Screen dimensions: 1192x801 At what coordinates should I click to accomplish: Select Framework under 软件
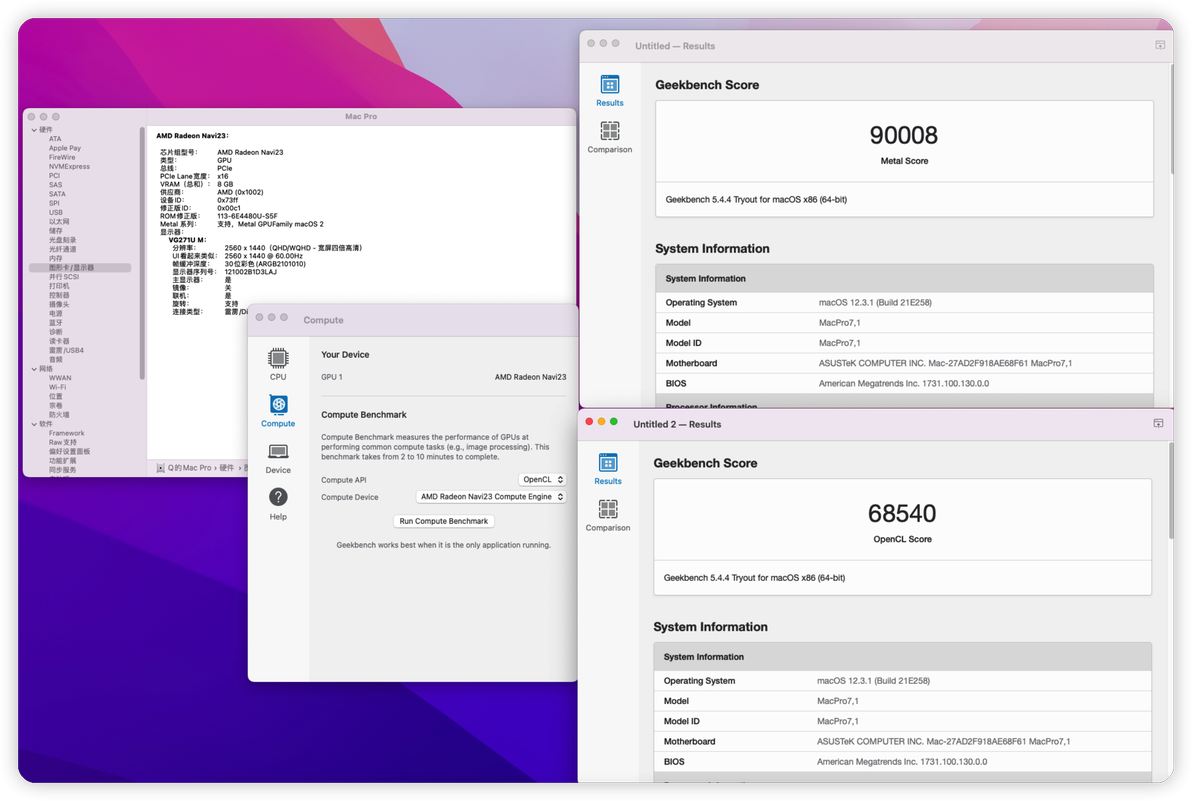[67, 433]
